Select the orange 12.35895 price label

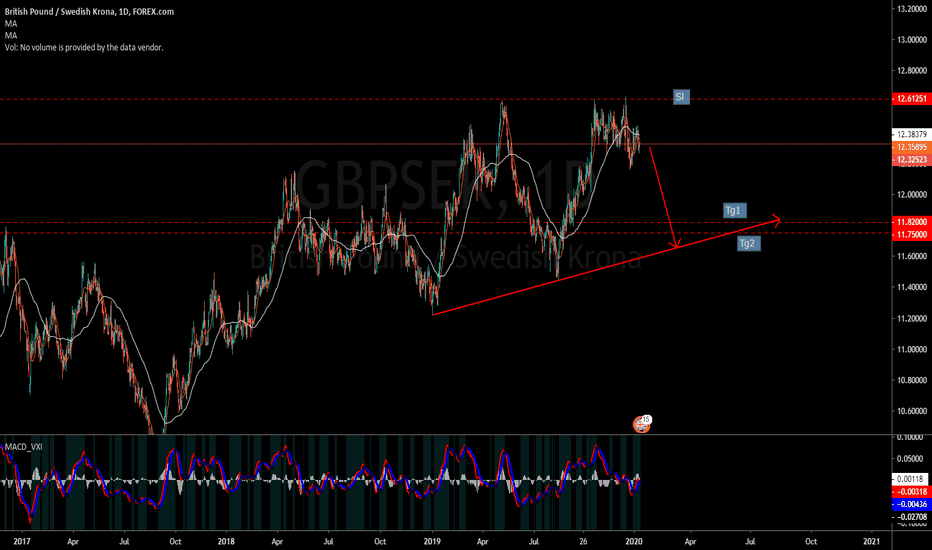[x=912, y=147]
